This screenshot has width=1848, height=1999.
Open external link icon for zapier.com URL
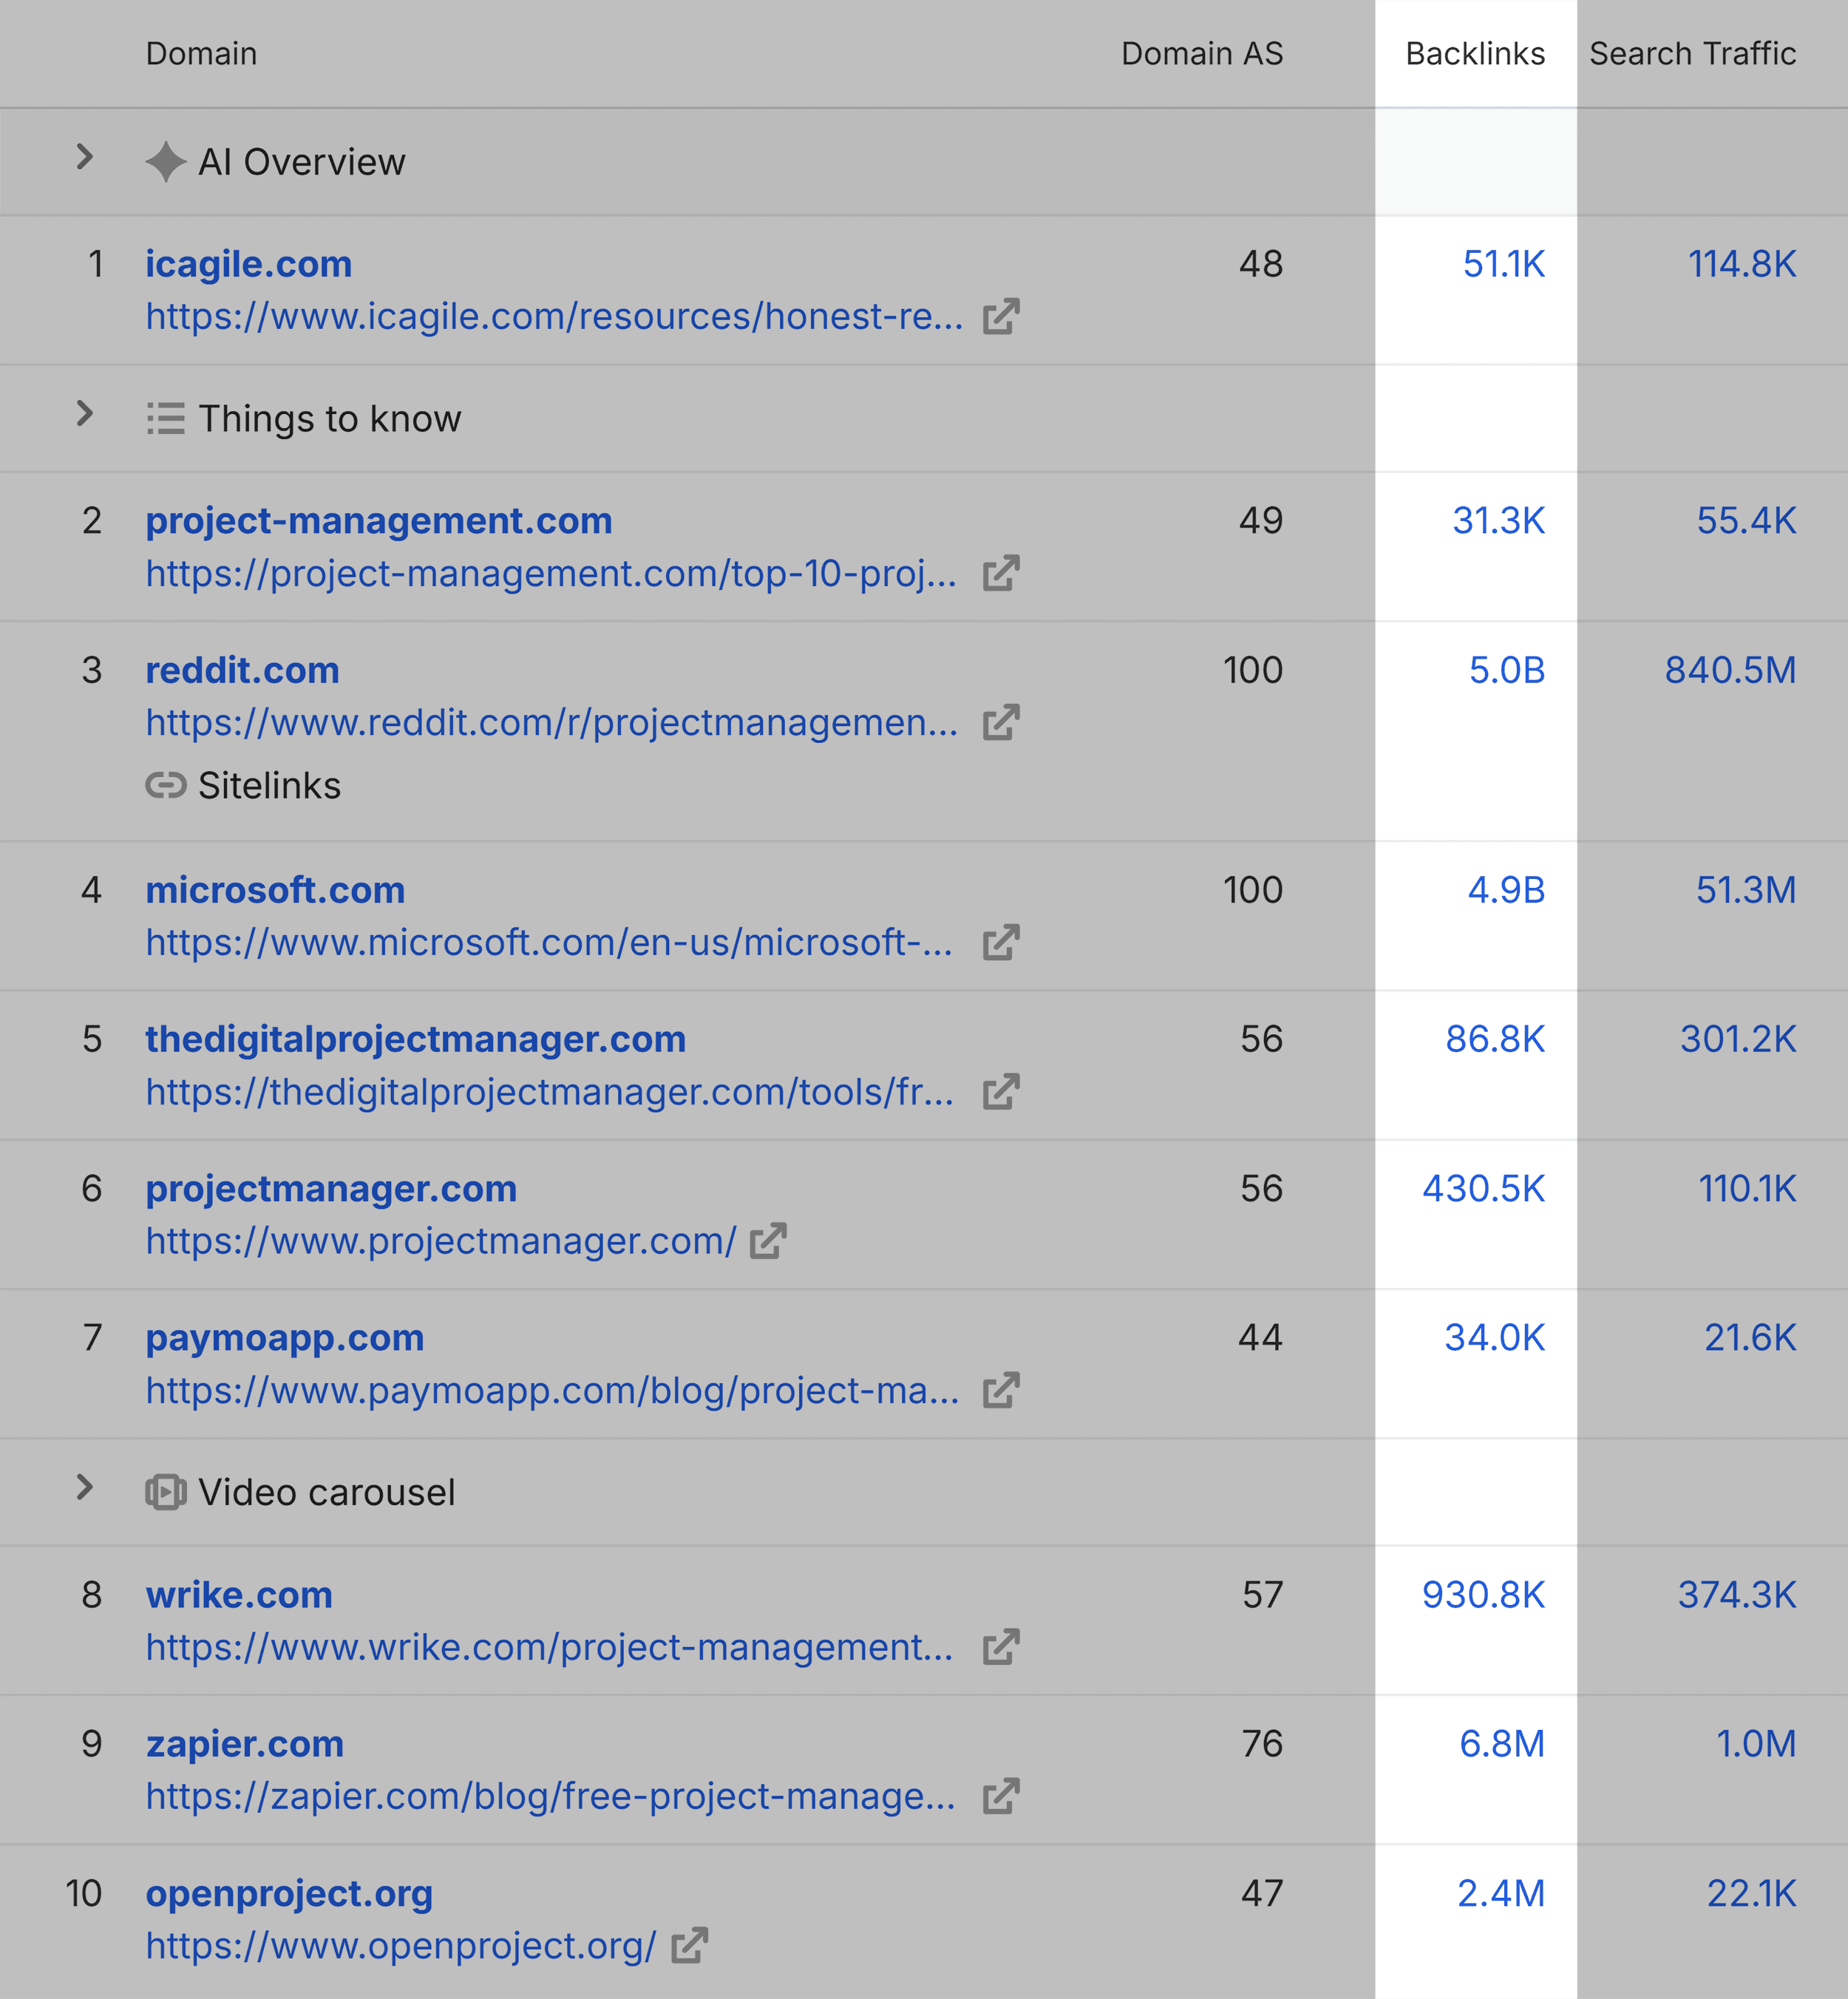(1001, 1797)
